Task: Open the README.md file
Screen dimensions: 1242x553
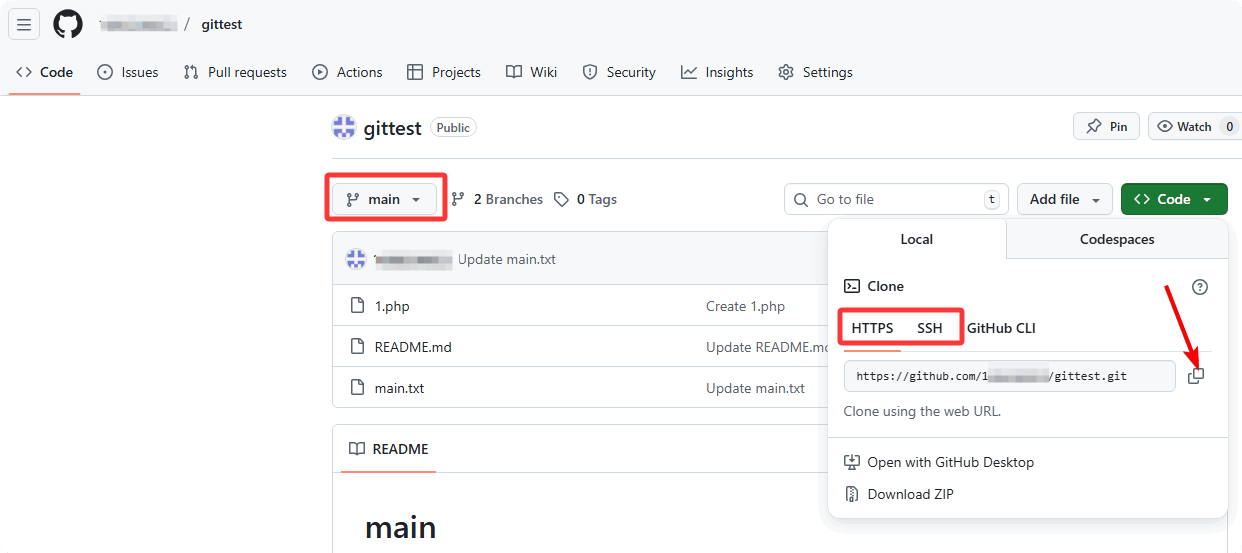Action: click(413, 347)
